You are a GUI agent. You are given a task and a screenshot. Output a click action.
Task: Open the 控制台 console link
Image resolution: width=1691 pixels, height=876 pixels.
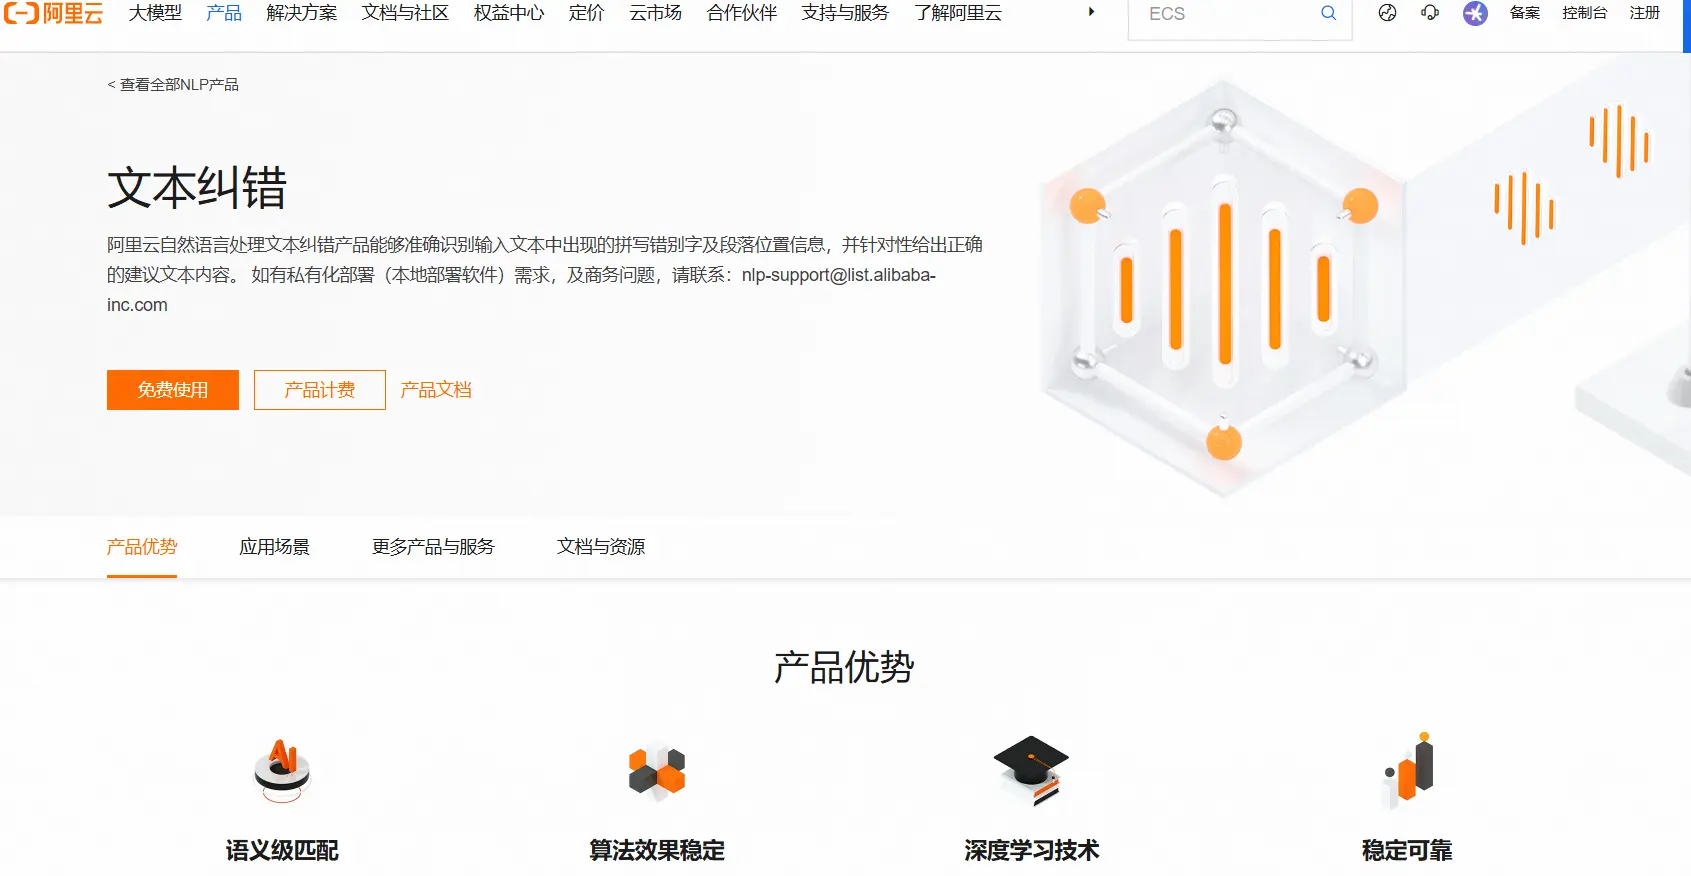point(1585,13)
